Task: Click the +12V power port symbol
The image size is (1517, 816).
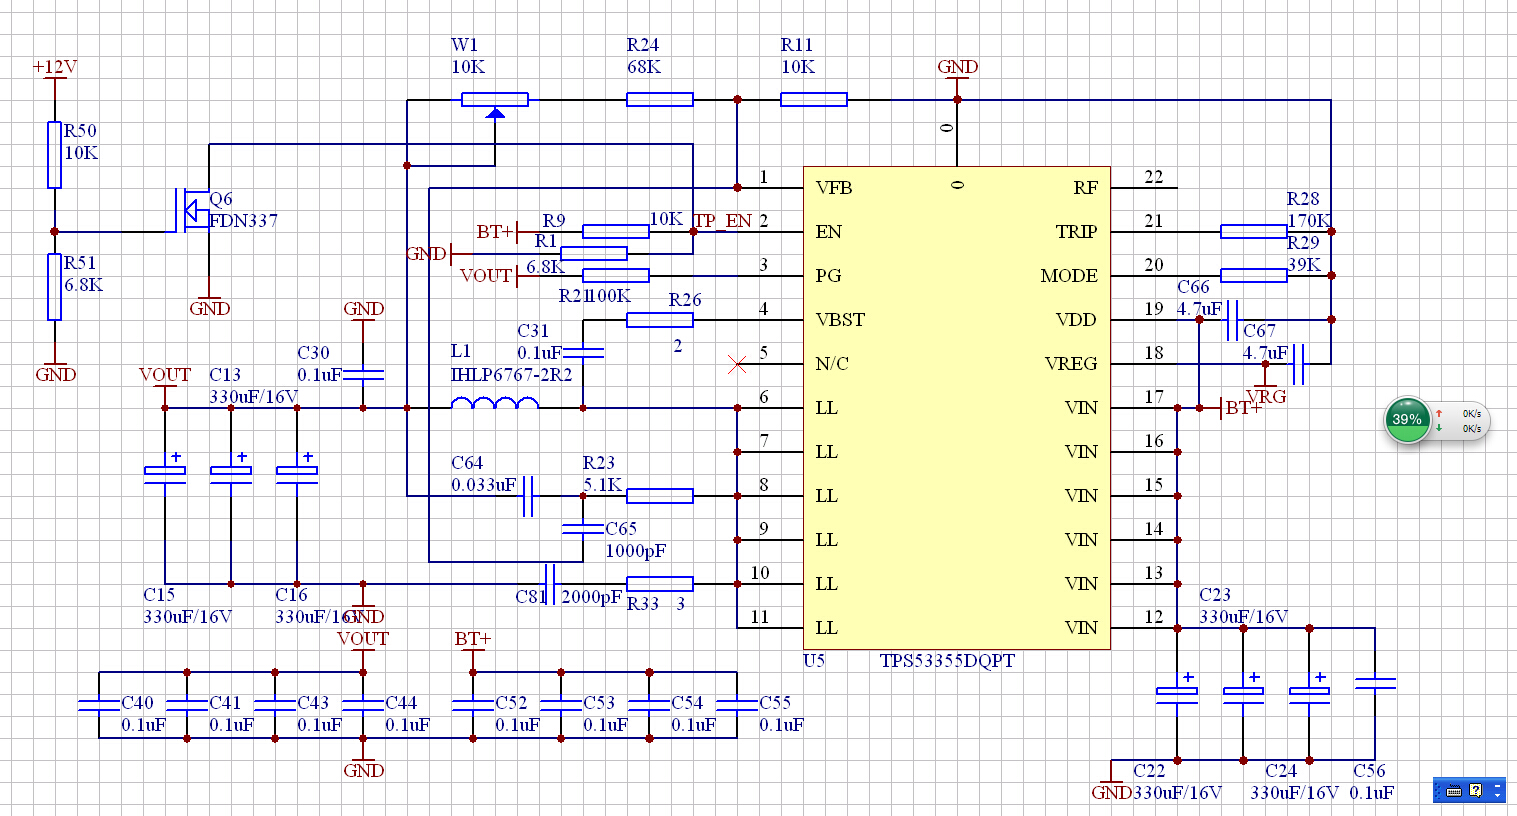Action: pos(55,73)
